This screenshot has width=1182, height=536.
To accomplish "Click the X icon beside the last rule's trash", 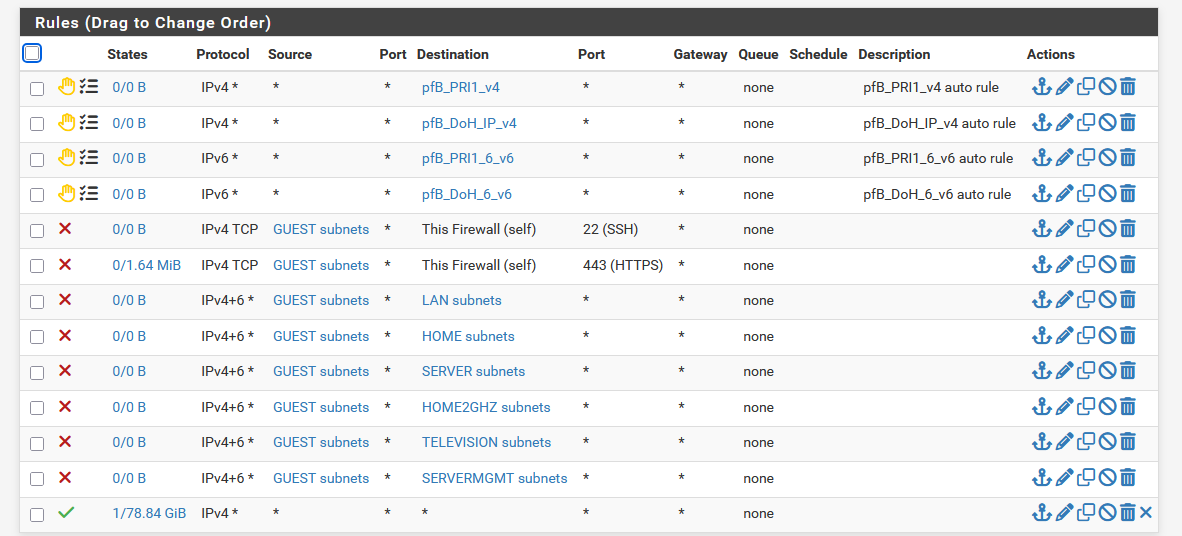I will (1146, 513).
